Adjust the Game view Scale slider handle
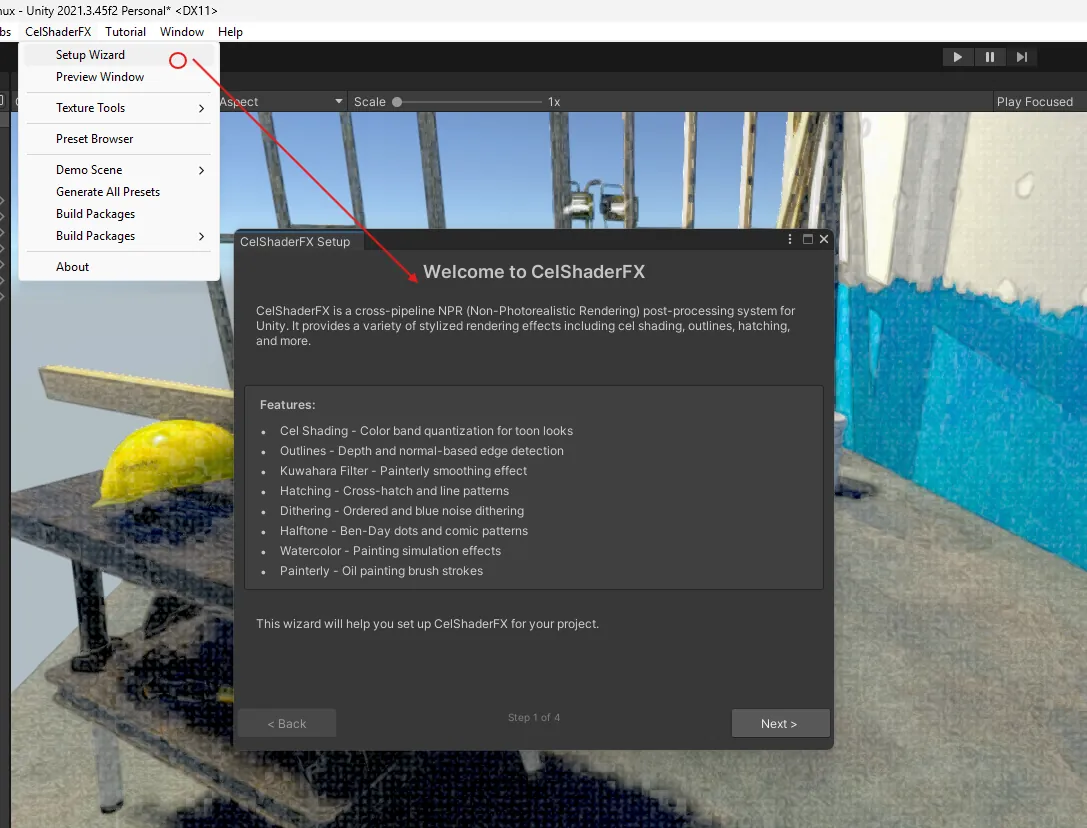This screenshot has height=828, width=1087. [397, 102]
